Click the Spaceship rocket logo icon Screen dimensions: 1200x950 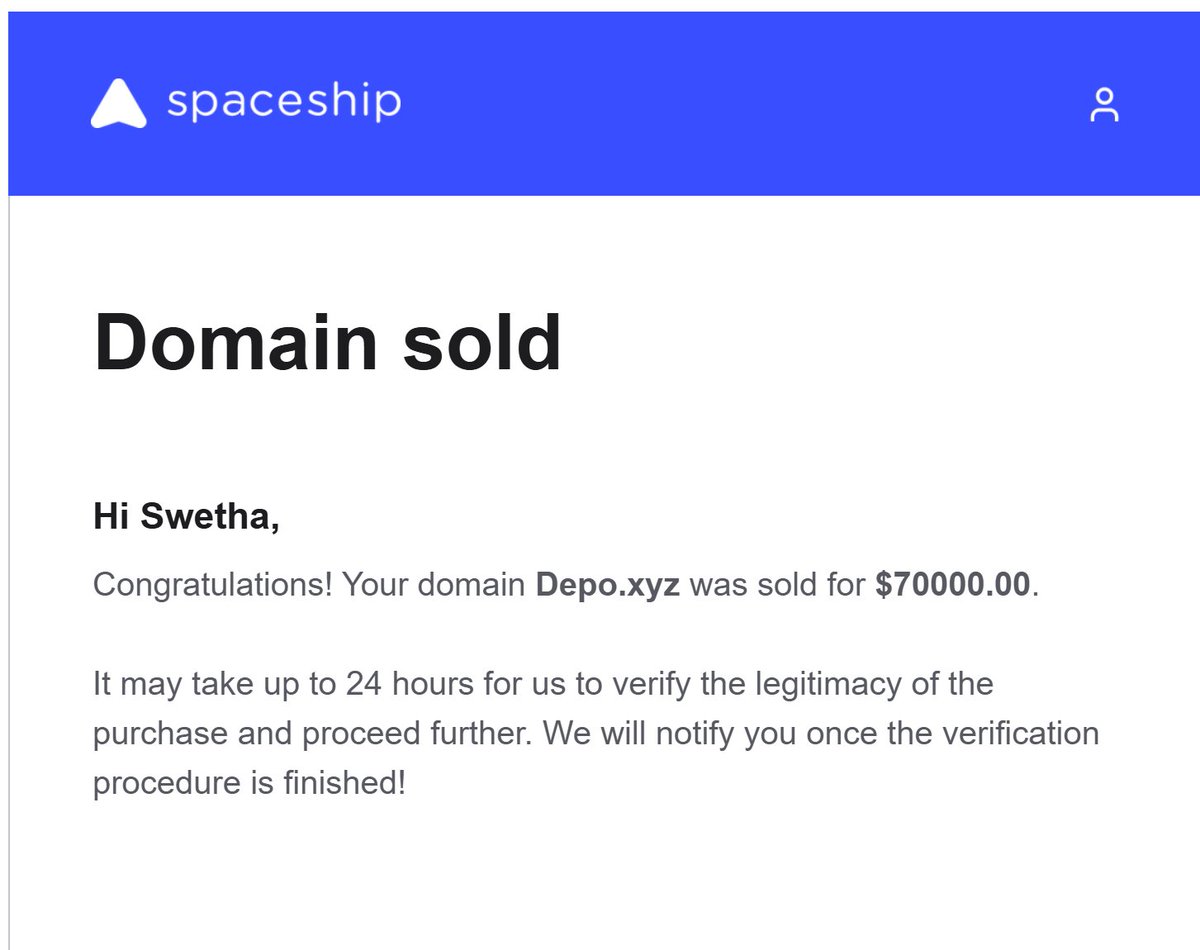pos(118,104)
